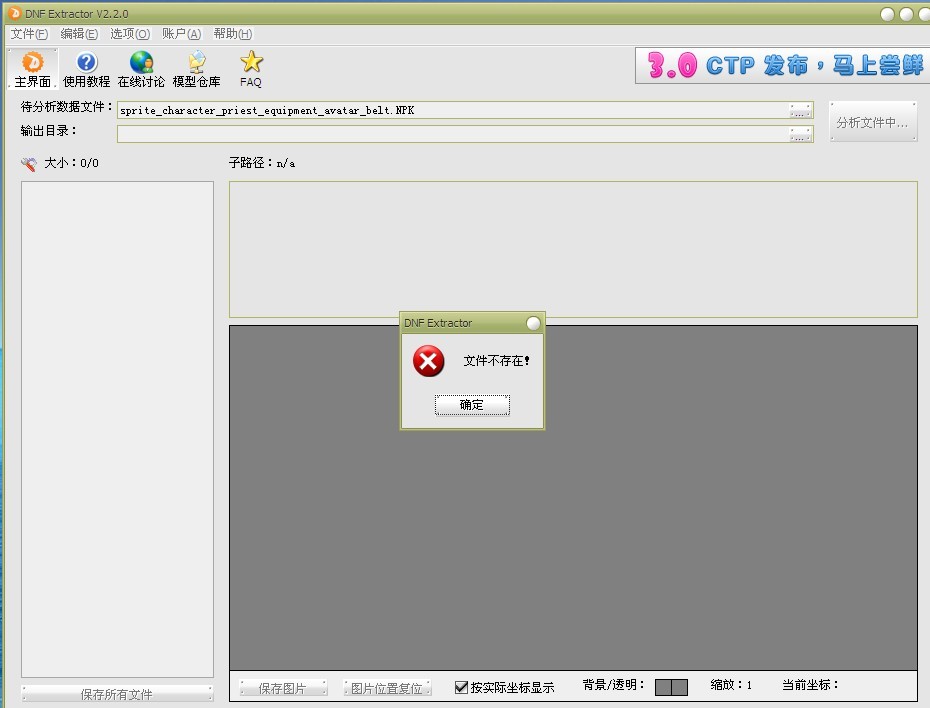
Task: Browse for the data file to analyze
Action: (801, 110)
